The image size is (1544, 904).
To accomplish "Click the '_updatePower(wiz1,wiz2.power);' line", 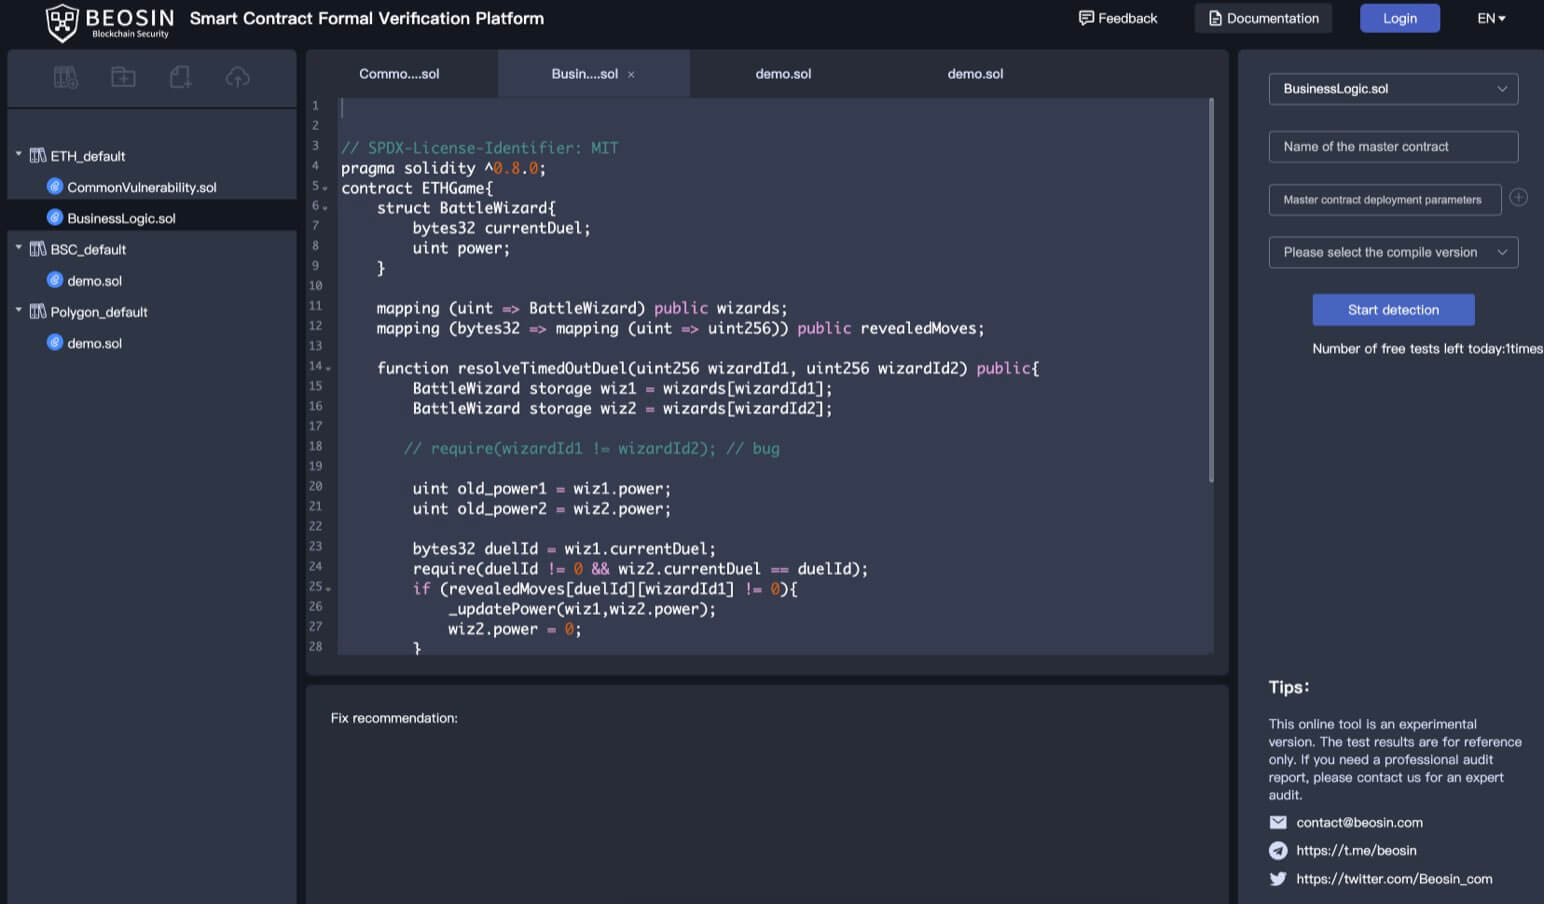I will click(582, 608).
